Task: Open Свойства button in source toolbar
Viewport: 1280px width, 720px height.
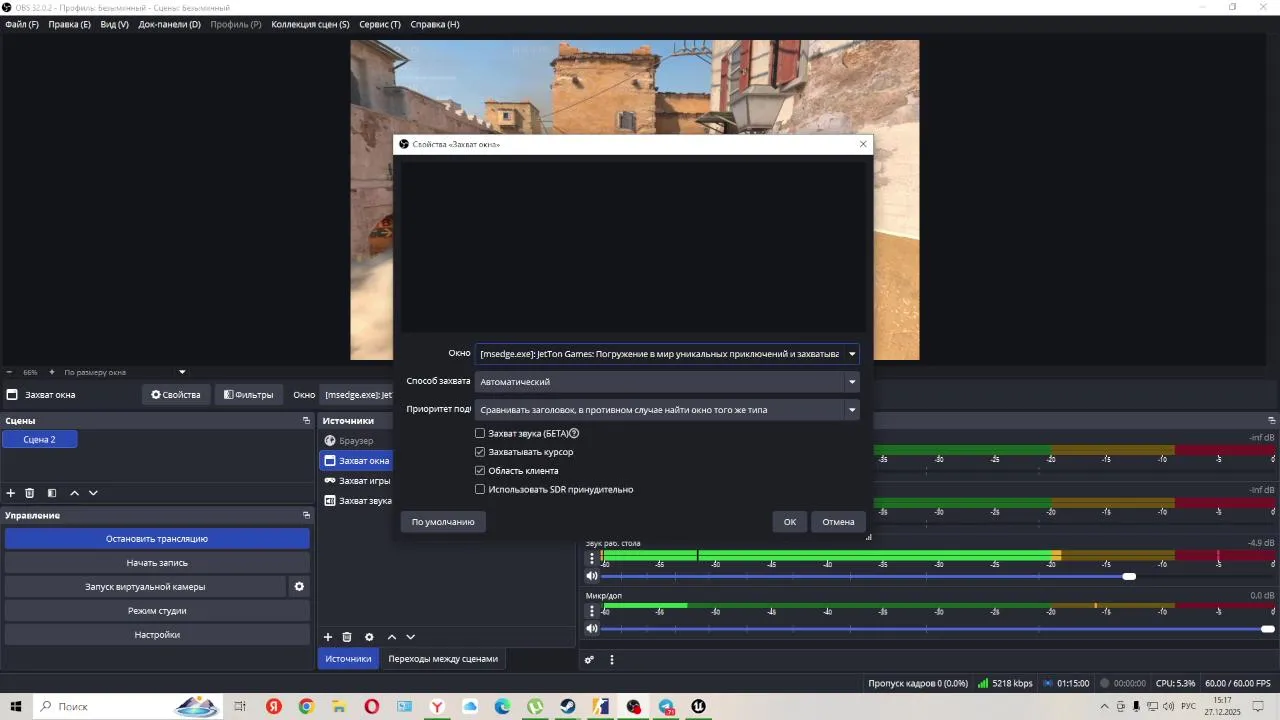Action: [176, 395]
